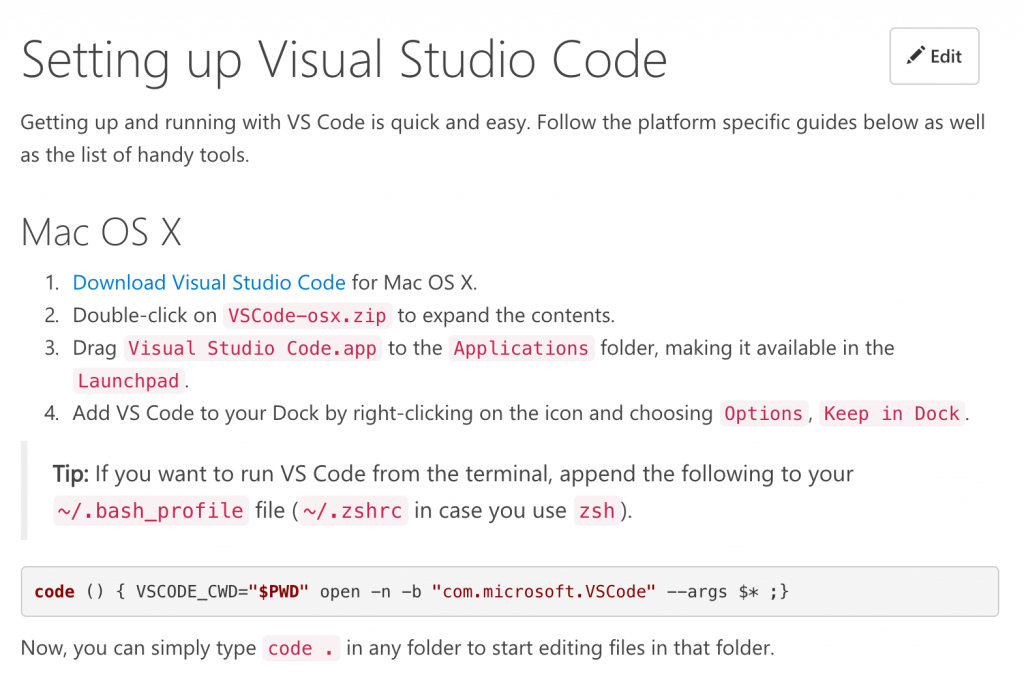Click the 'Setting up Visual Studio Code' heading
1024x673 pixels.
344,60
